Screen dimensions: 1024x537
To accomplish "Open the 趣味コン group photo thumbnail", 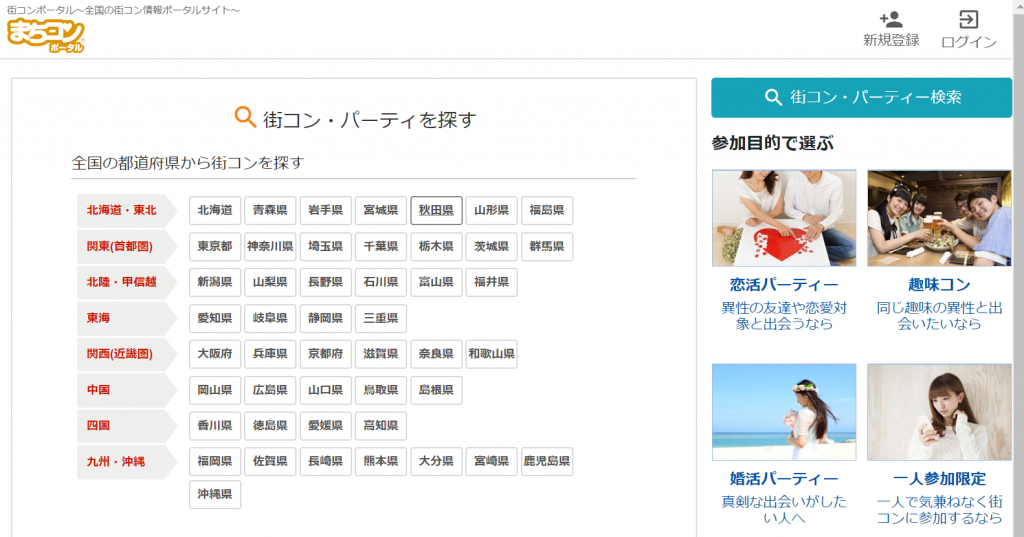I will (x=939, y=218).
